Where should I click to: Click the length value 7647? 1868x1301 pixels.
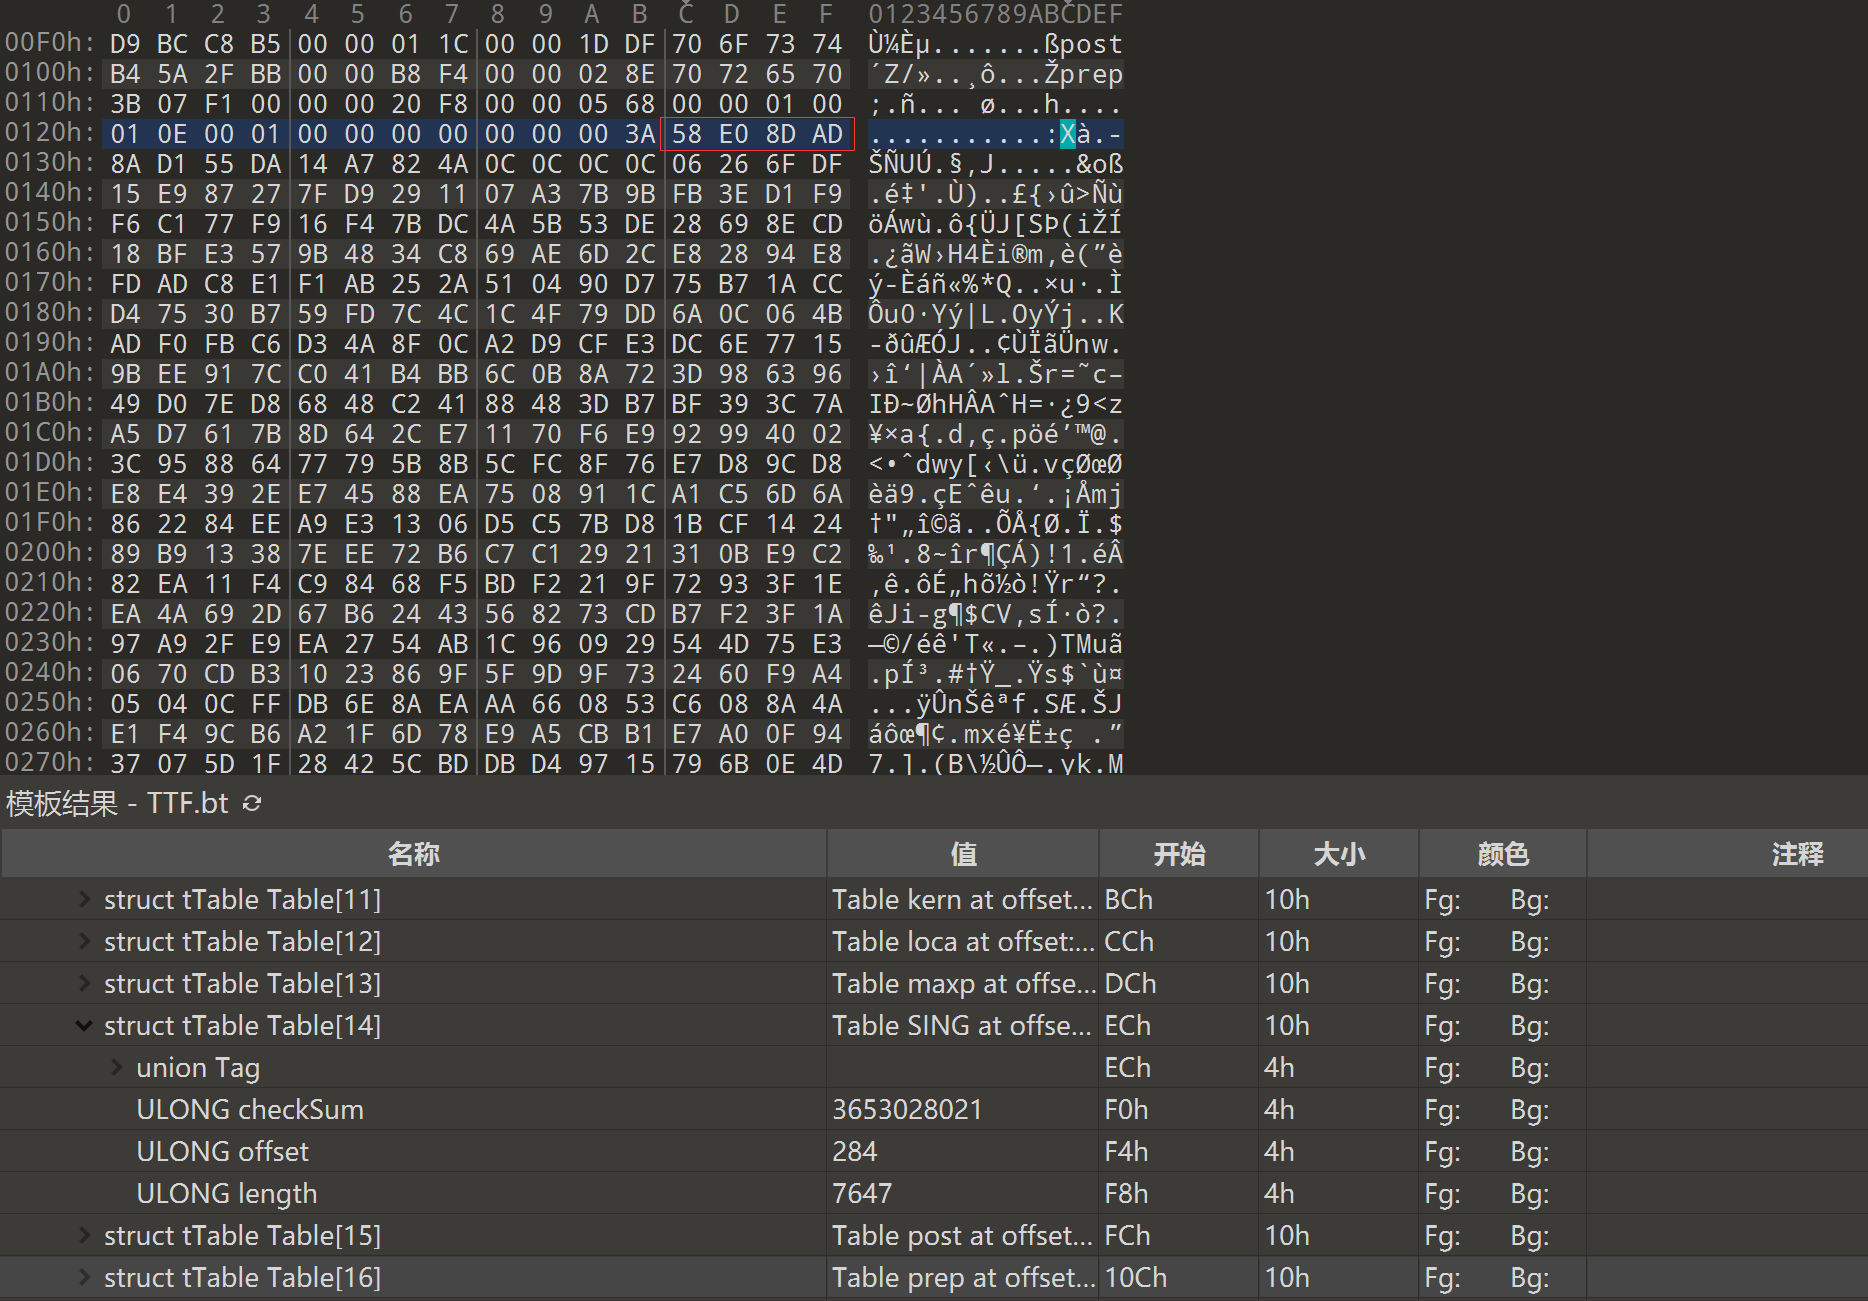point(861,1193)
